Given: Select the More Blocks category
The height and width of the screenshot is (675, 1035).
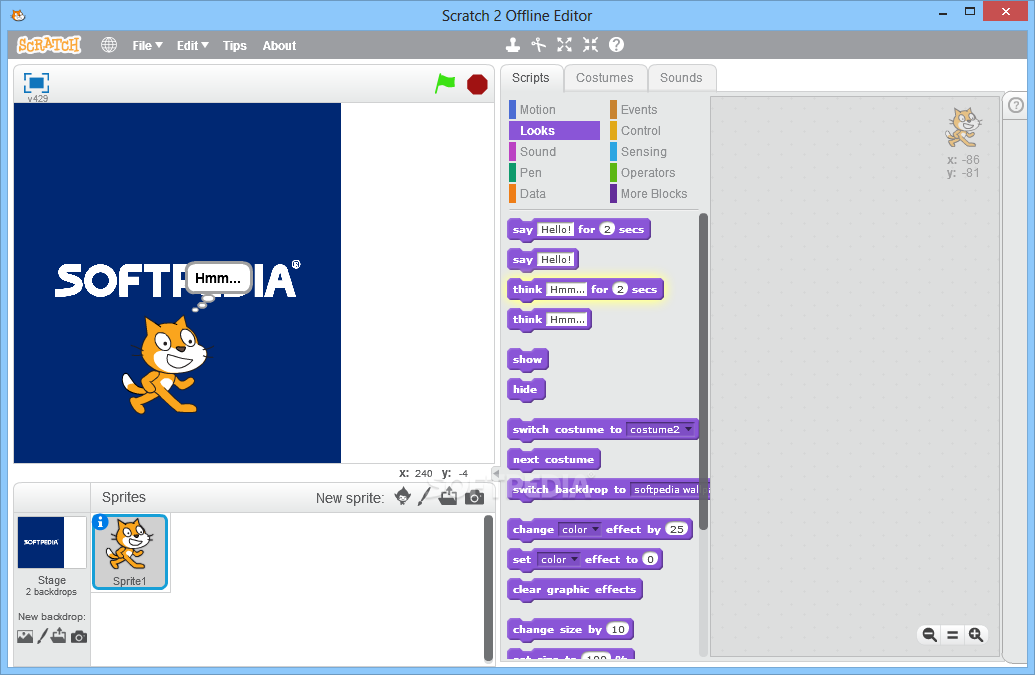Looking at the screenshot, I should [x=653, y=194].
